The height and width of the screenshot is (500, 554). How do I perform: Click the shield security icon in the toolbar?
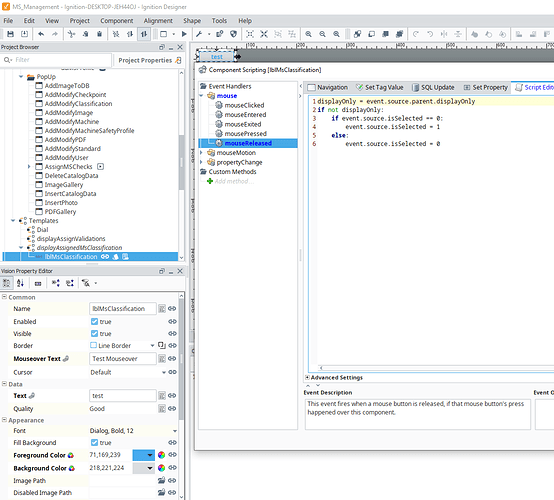[233, 34]
